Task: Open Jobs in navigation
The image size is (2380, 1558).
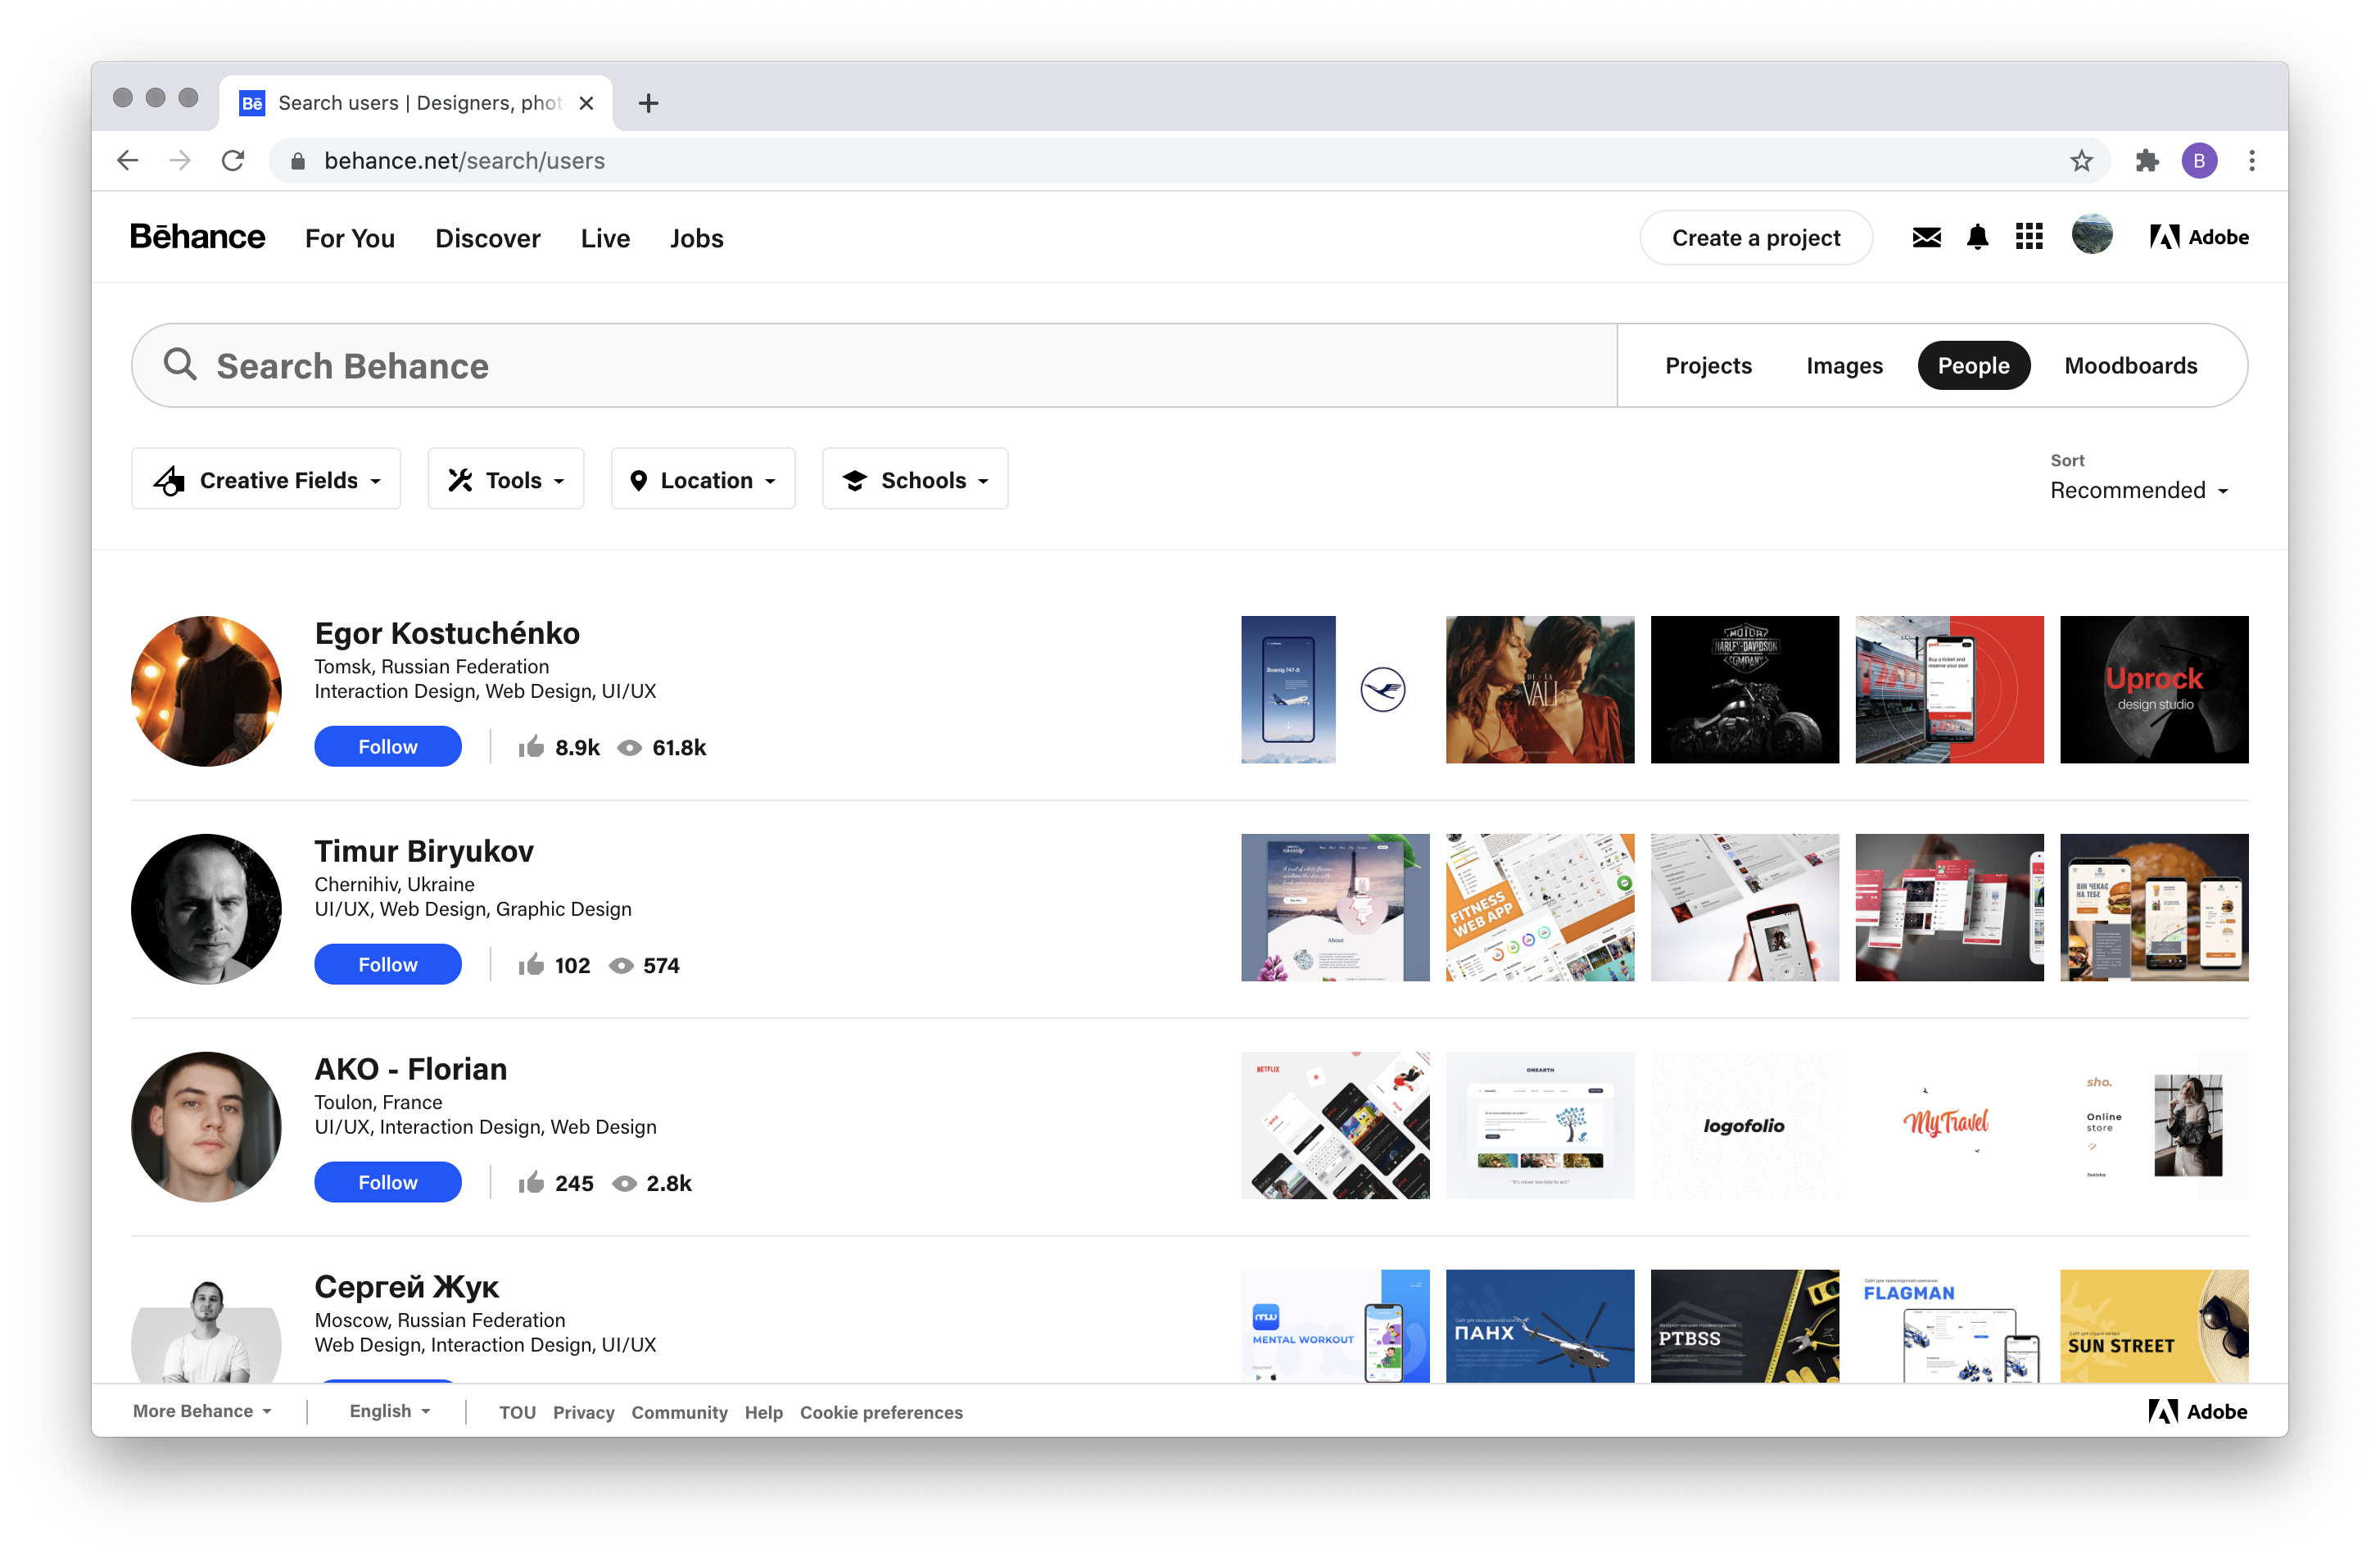Action: (696, 238)
